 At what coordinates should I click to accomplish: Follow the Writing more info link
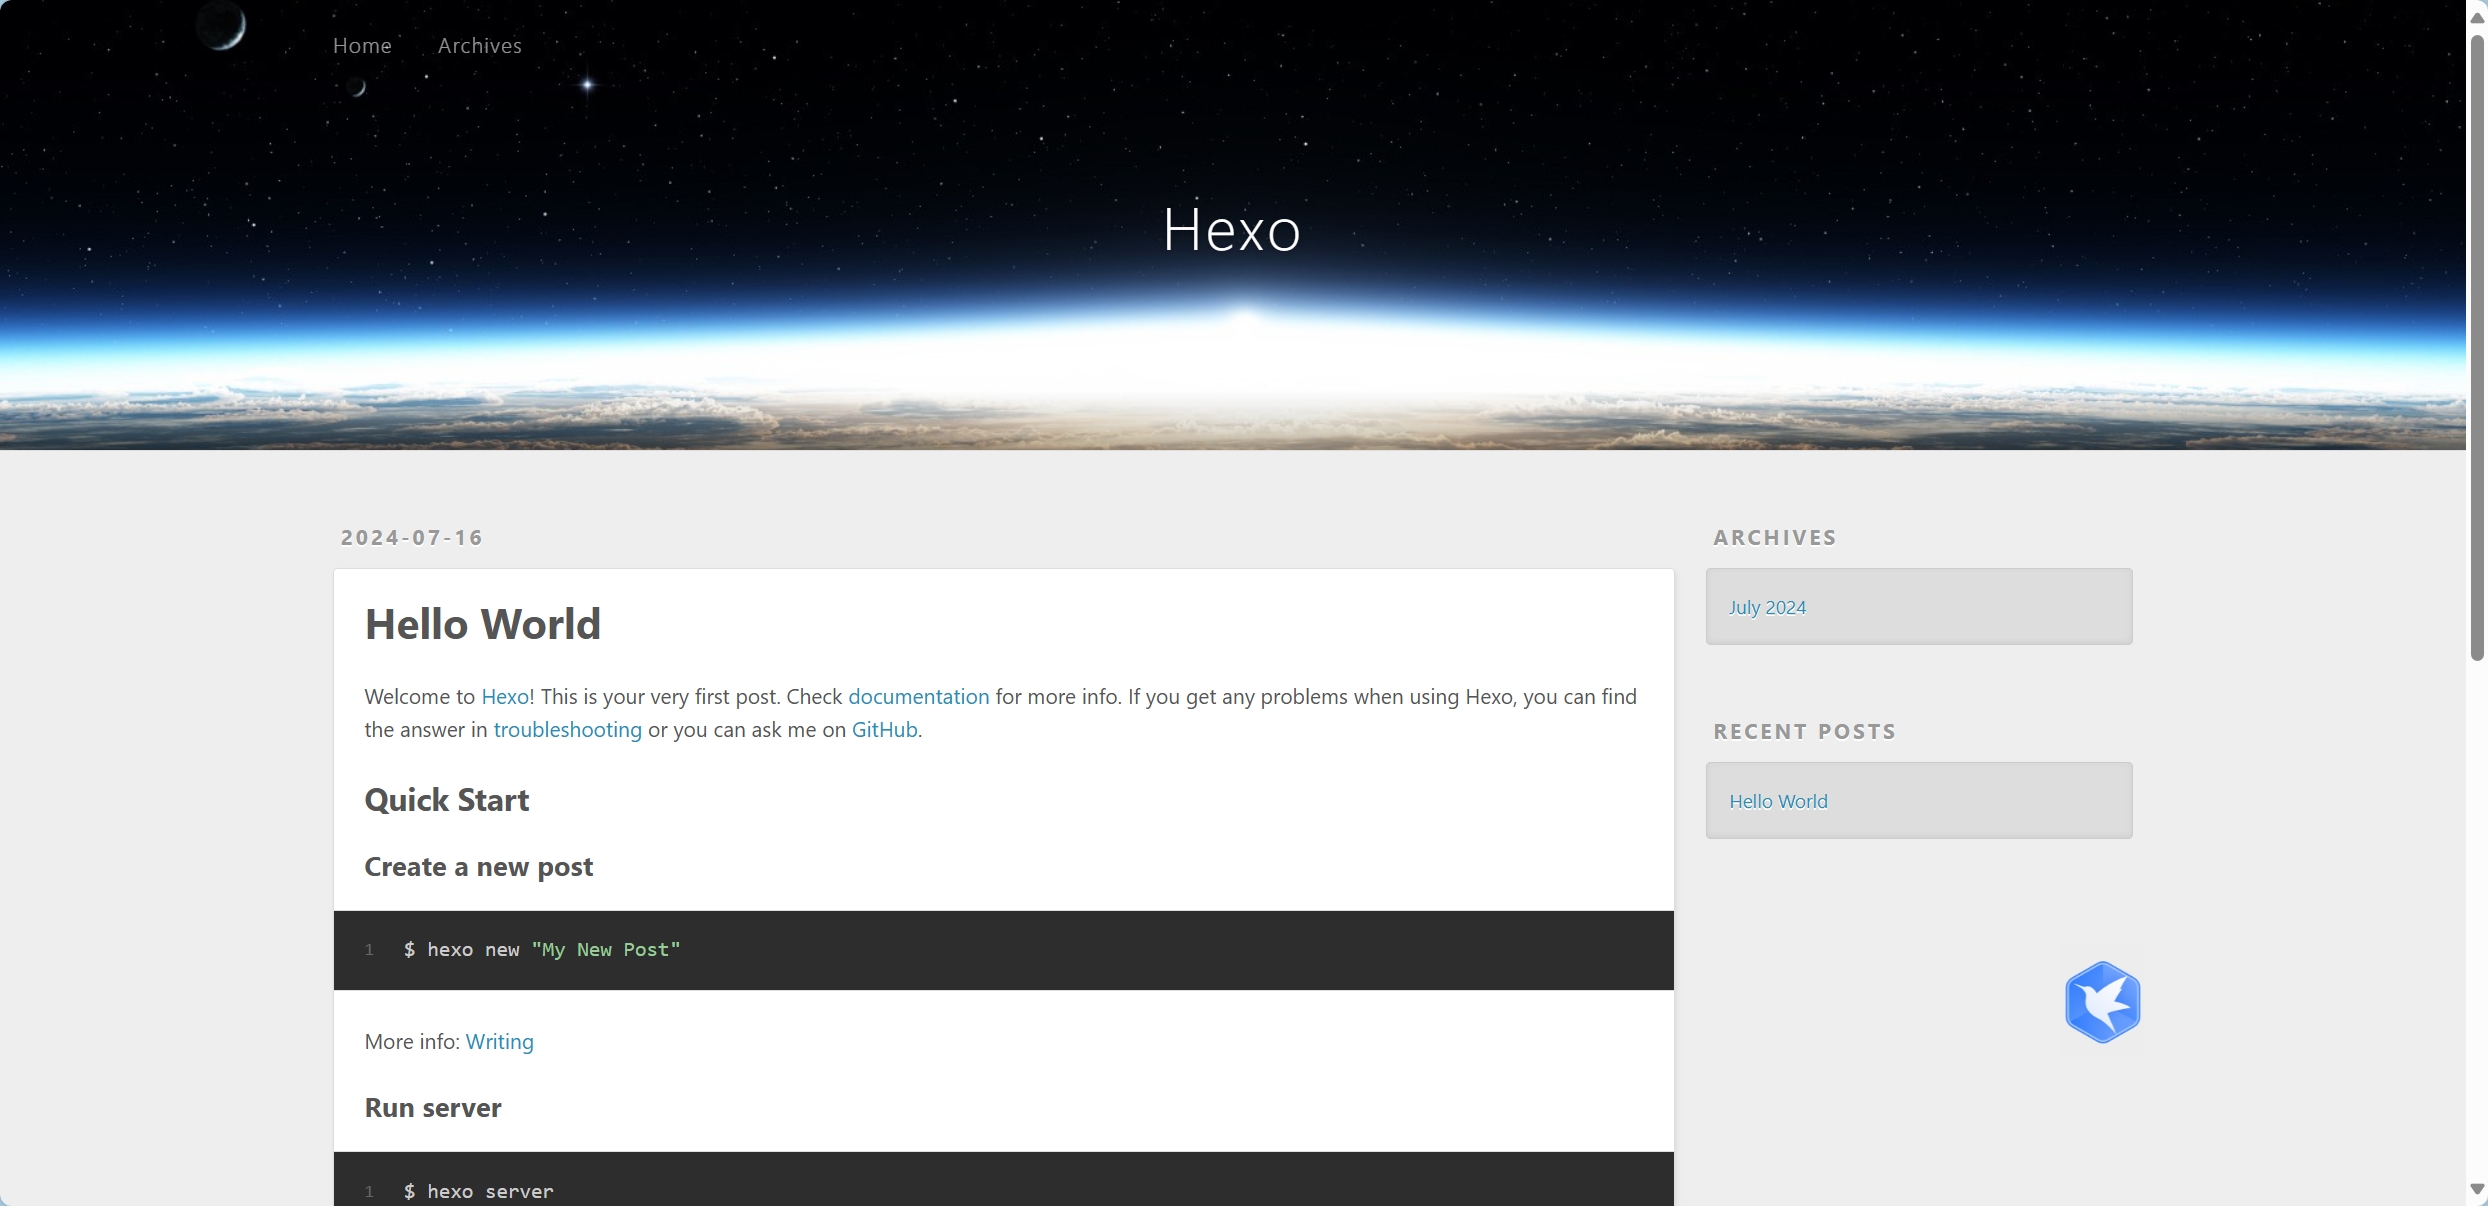point(499,1042)
